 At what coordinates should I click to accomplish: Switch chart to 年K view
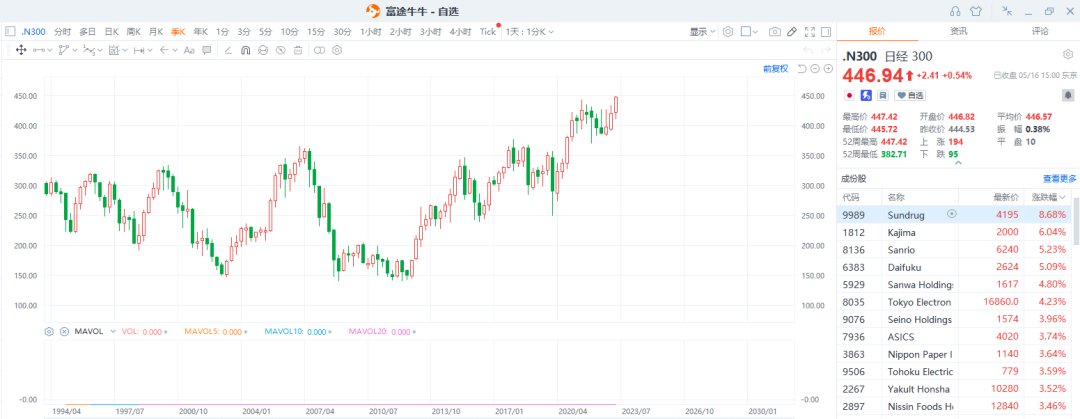coord(200,31)
